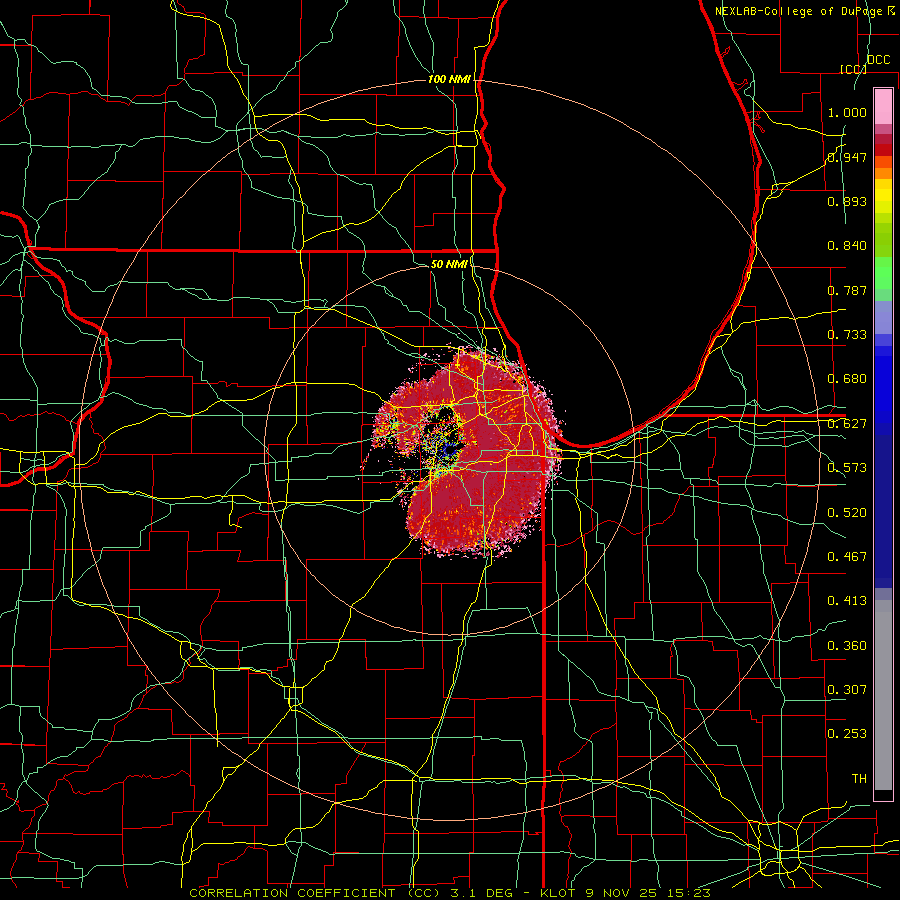Select the 0.307 scale value
Image resolution: width=900 pixels, height=900 pixels.
point(847,690)
